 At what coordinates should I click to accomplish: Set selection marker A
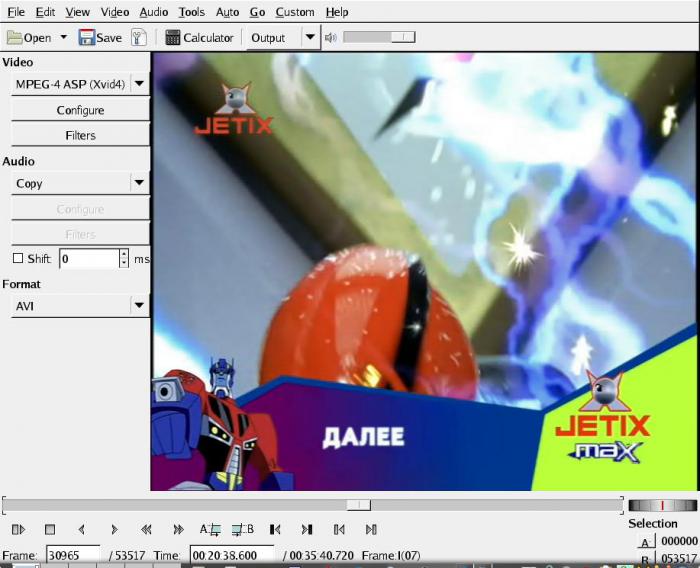point(210,530)
